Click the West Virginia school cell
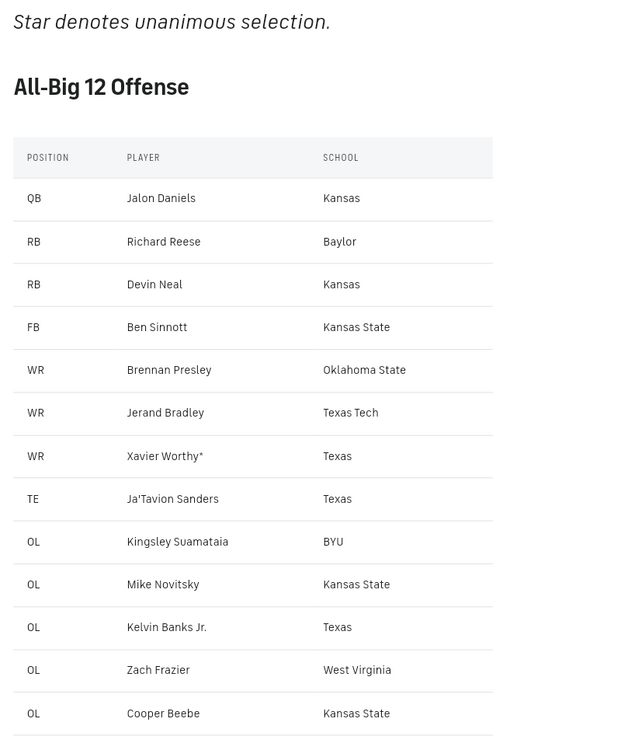 click(x=357, y=670)
